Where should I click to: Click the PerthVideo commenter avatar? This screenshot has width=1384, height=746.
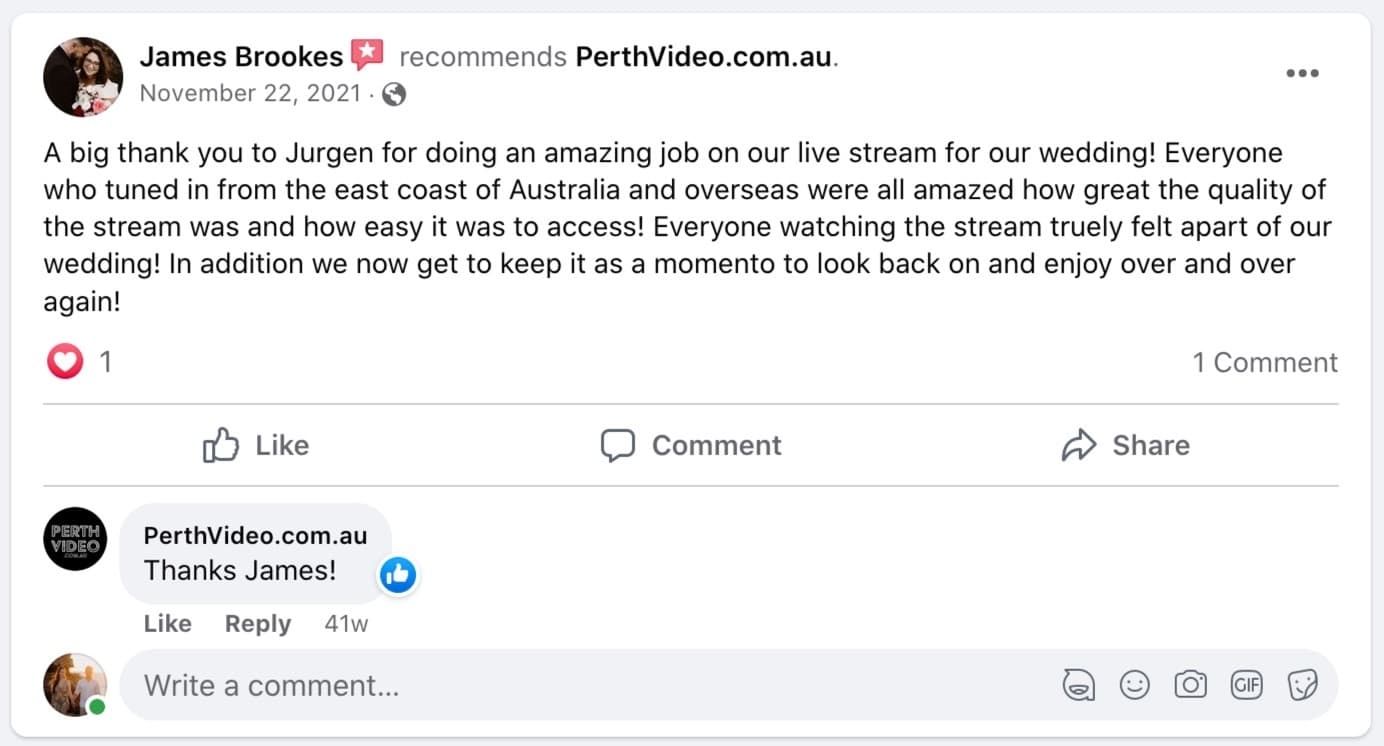click(75, 539)
